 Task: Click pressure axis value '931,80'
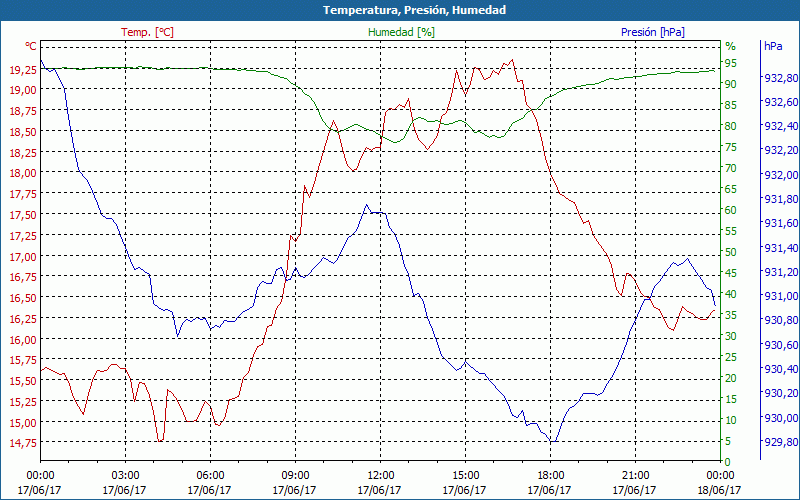tap(781, 199)
